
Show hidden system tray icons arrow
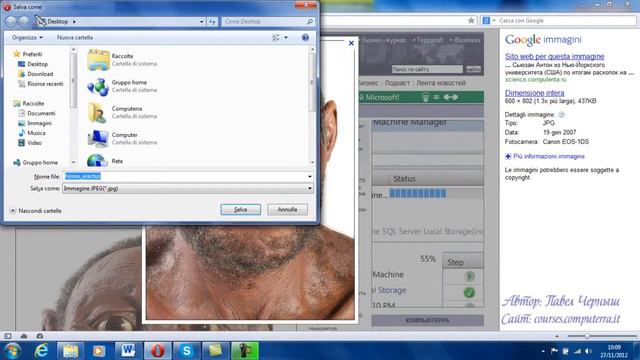[x=543, y=351]
